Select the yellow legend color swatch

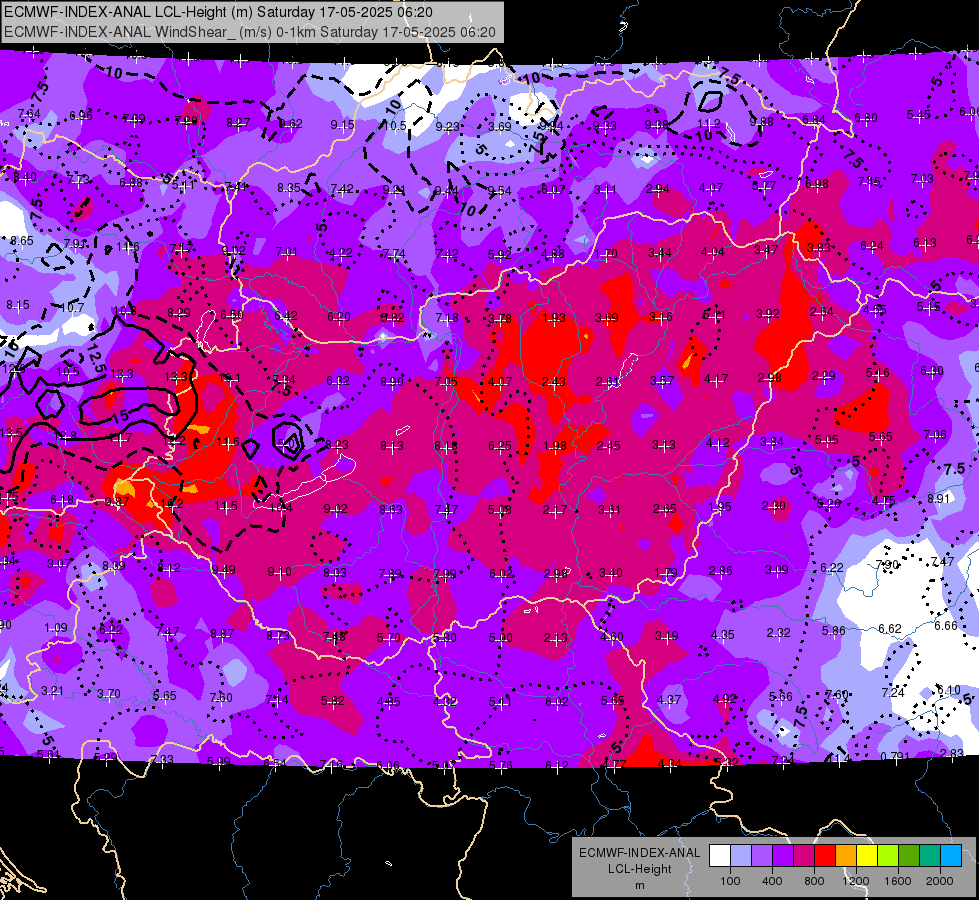tap(867, 856)
